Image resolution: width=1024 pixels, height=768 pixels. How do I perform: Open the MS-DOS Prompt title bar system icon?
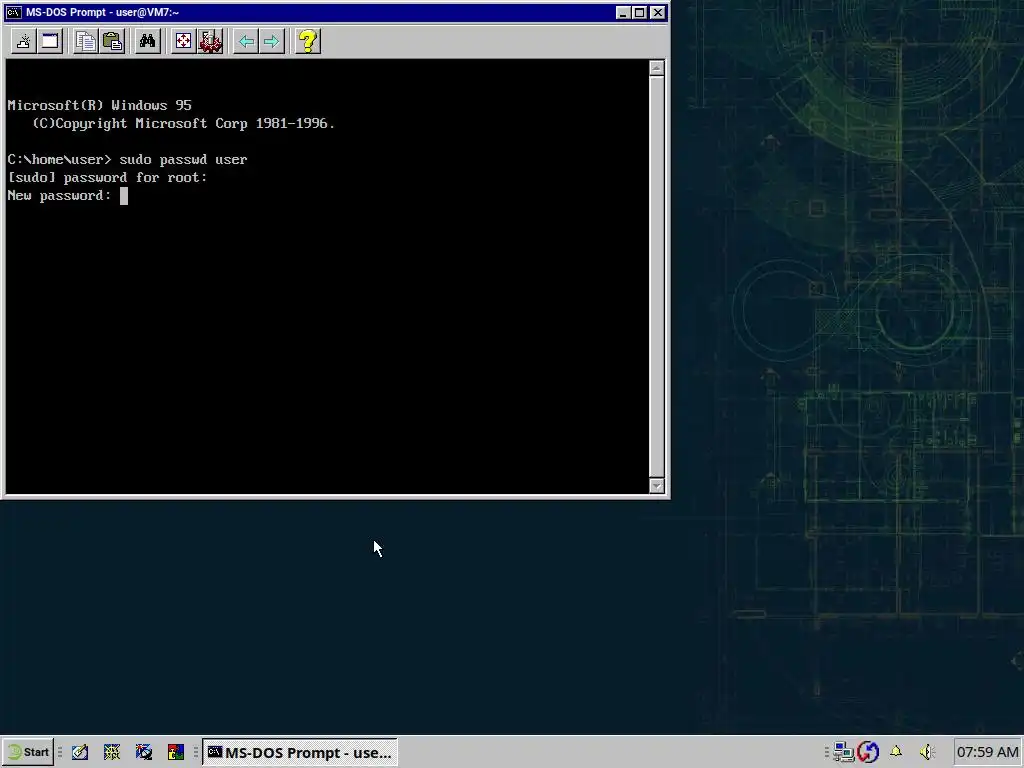[x=14, y=12]
